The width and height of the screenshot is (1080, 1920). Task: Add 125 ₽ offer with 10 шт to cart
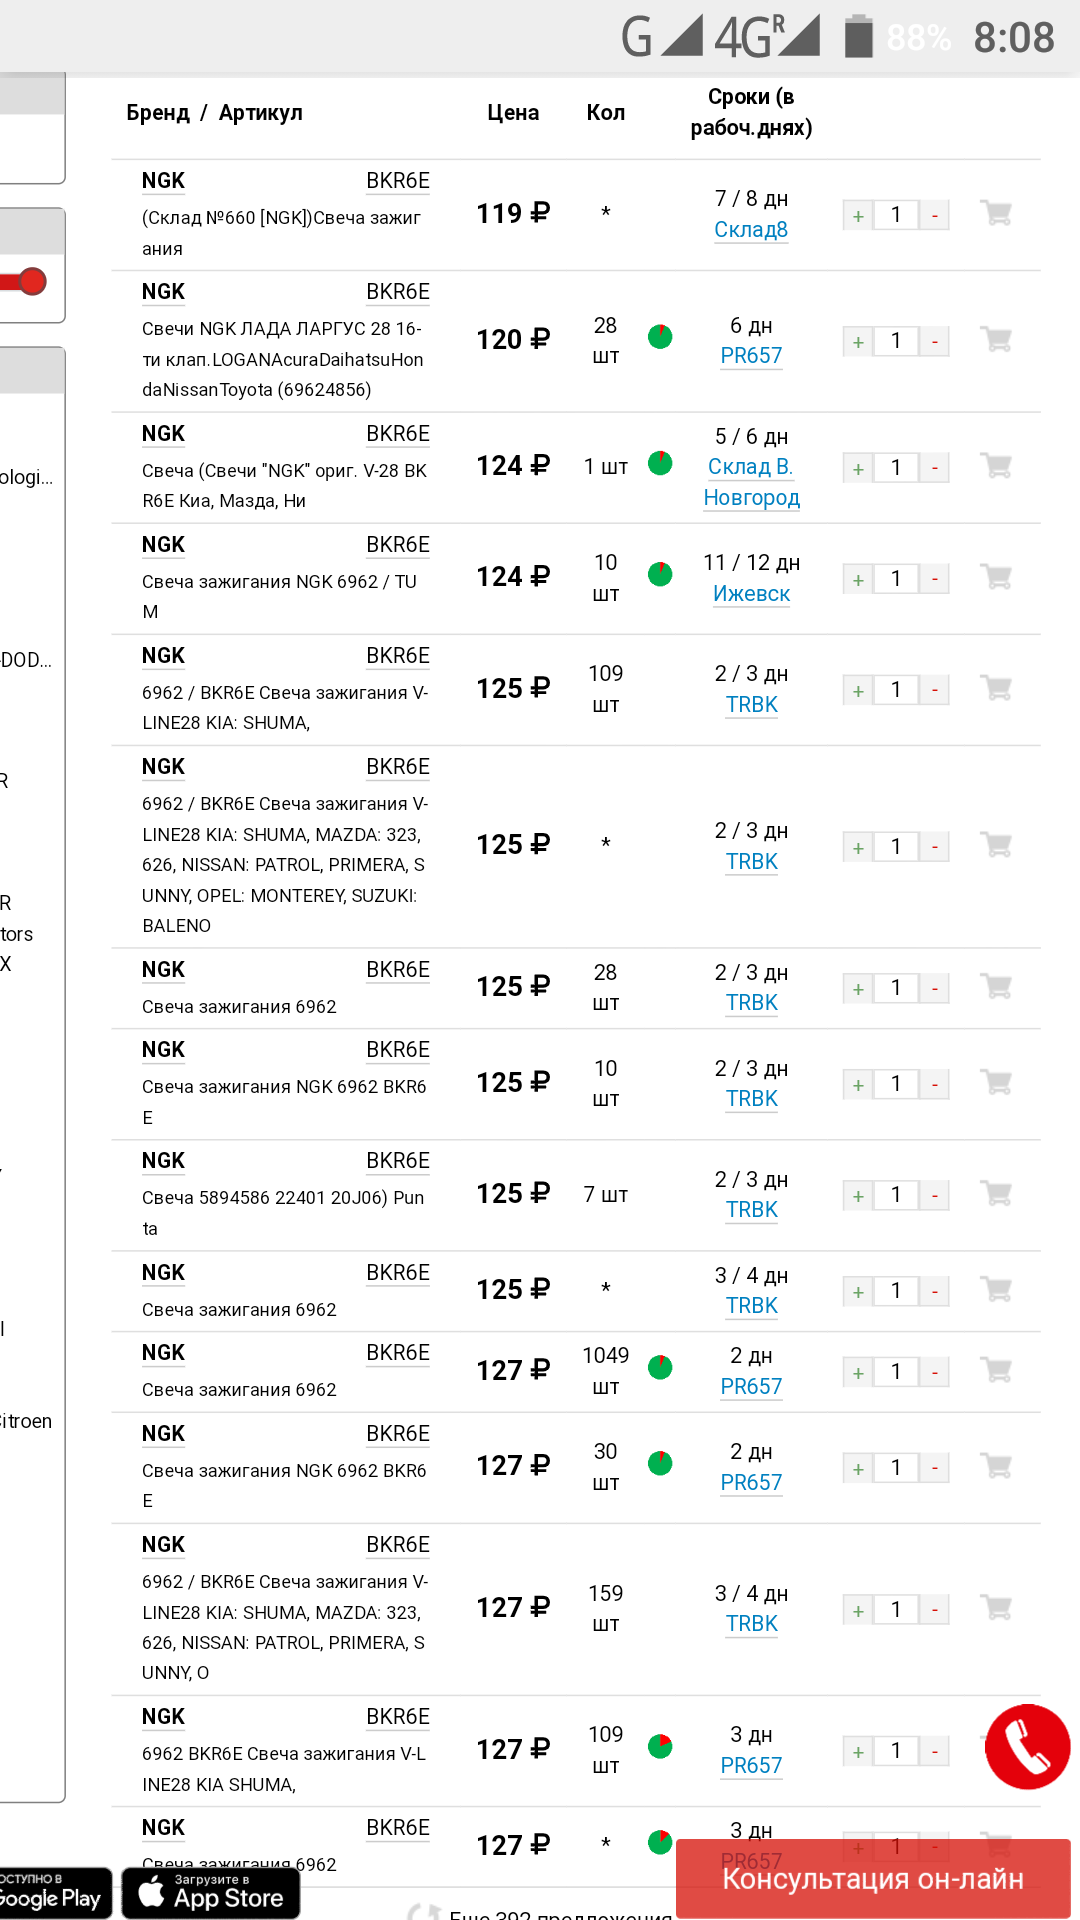[996, 1082]
